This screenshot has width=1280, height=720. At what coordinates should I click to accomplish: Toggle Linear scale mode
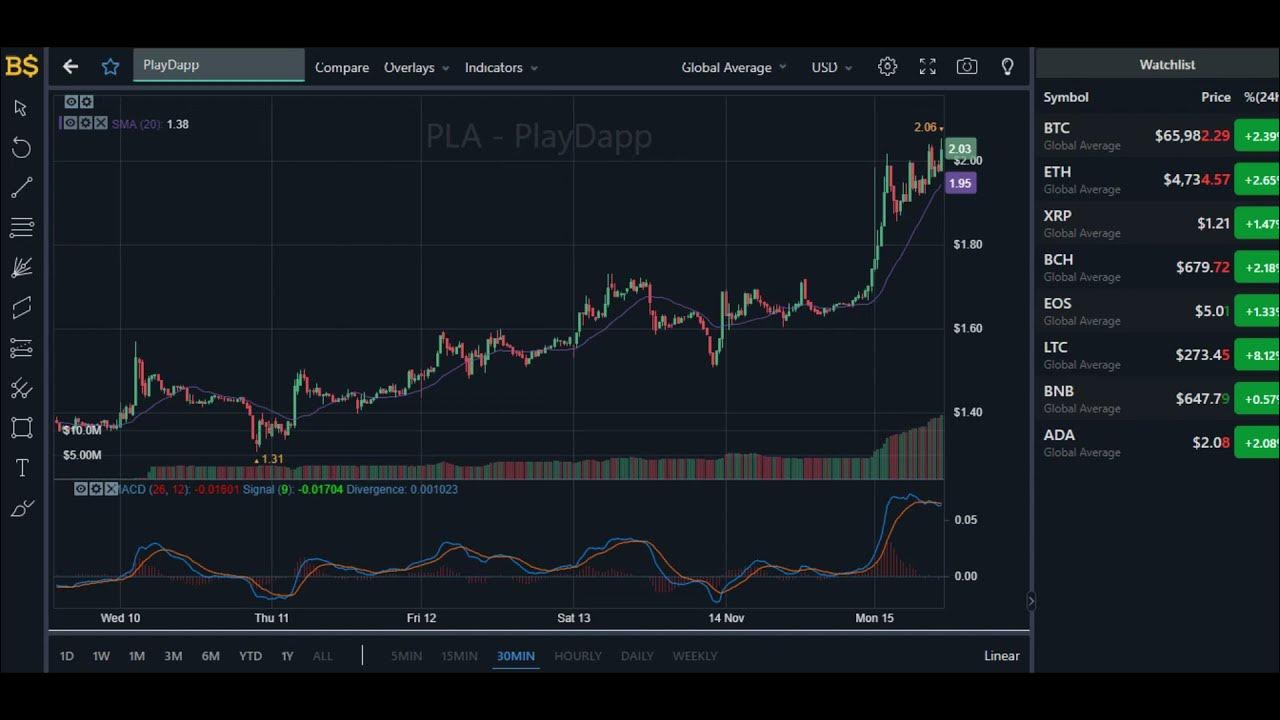(1001, 656)
